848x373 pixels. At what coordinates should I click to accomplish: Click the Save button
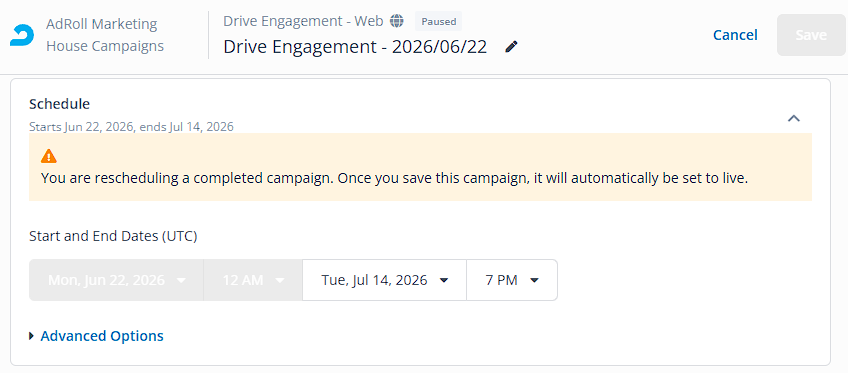(x=811, y=35)
